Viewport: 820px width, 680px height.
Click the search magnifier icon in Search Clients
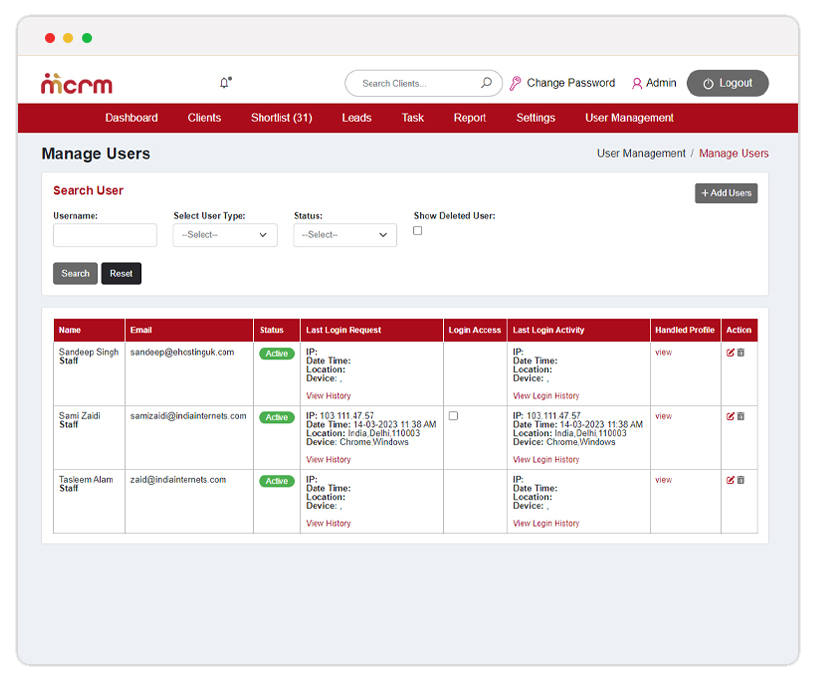(486, 83)
